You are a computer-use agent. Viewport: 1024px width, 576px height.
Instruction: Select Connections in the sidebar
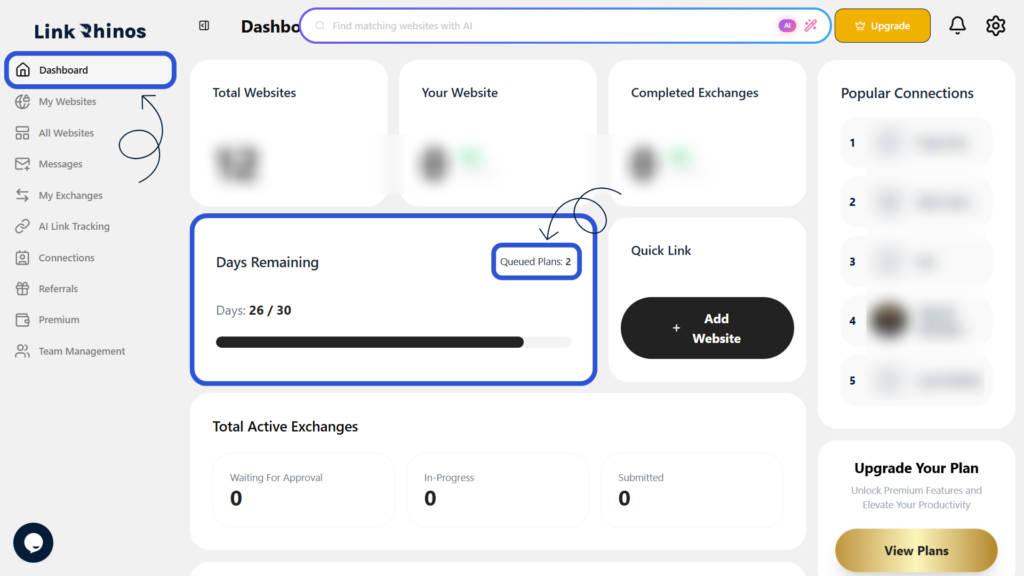tap(66, 257)
